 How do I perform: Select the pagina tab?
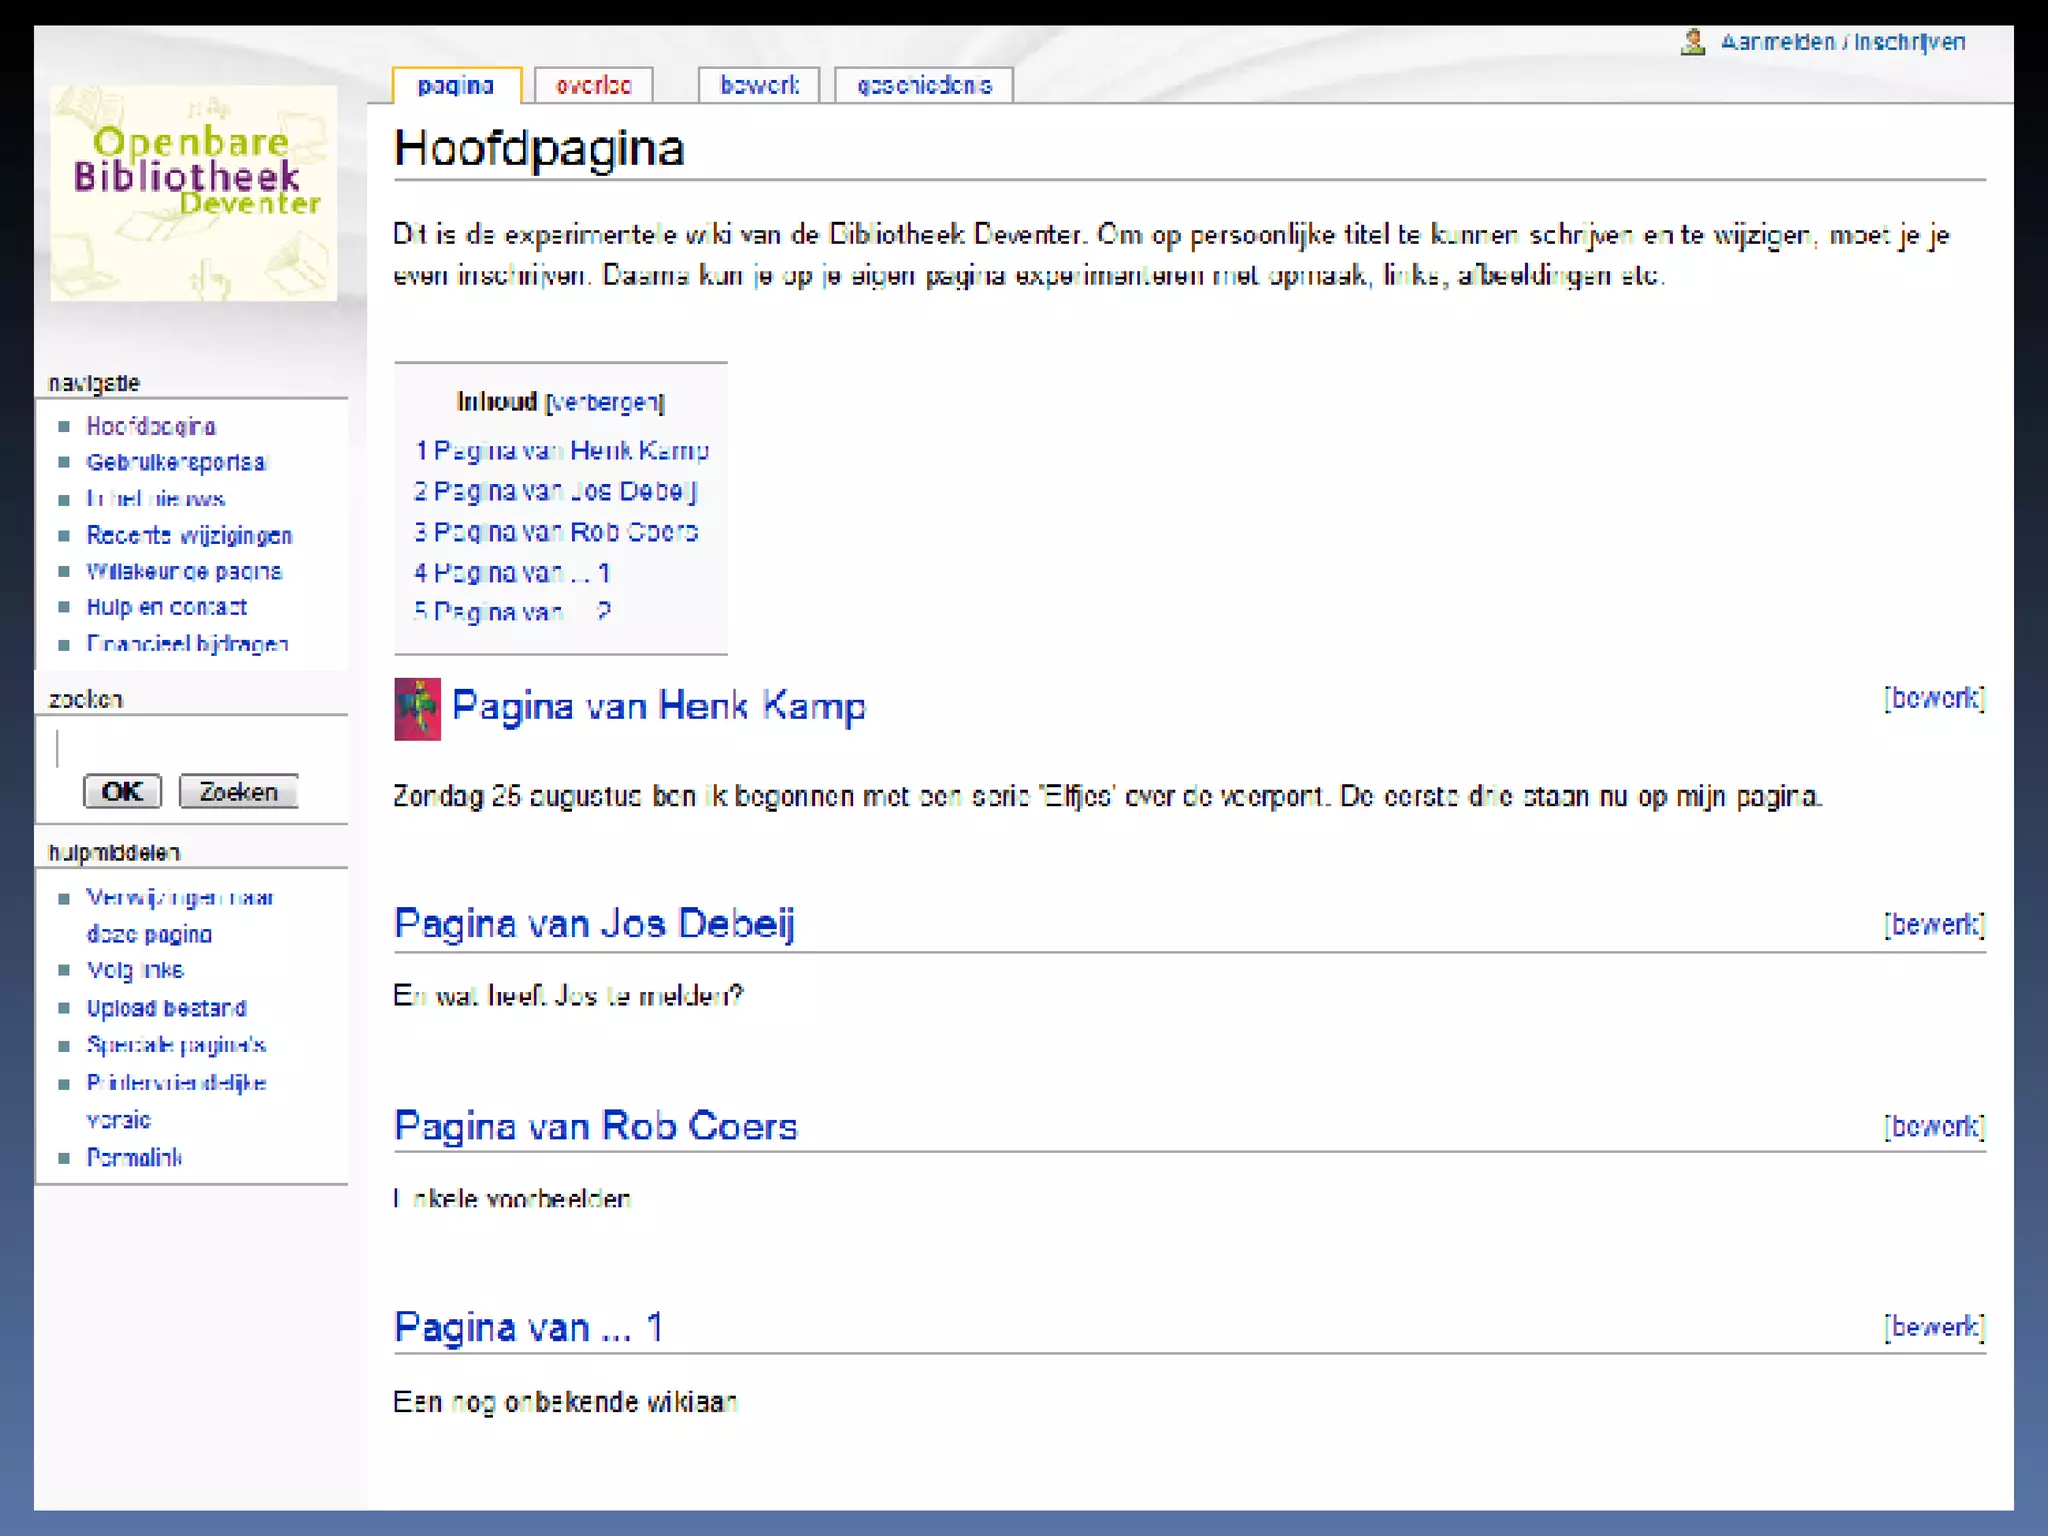click(x=456, y=86)
